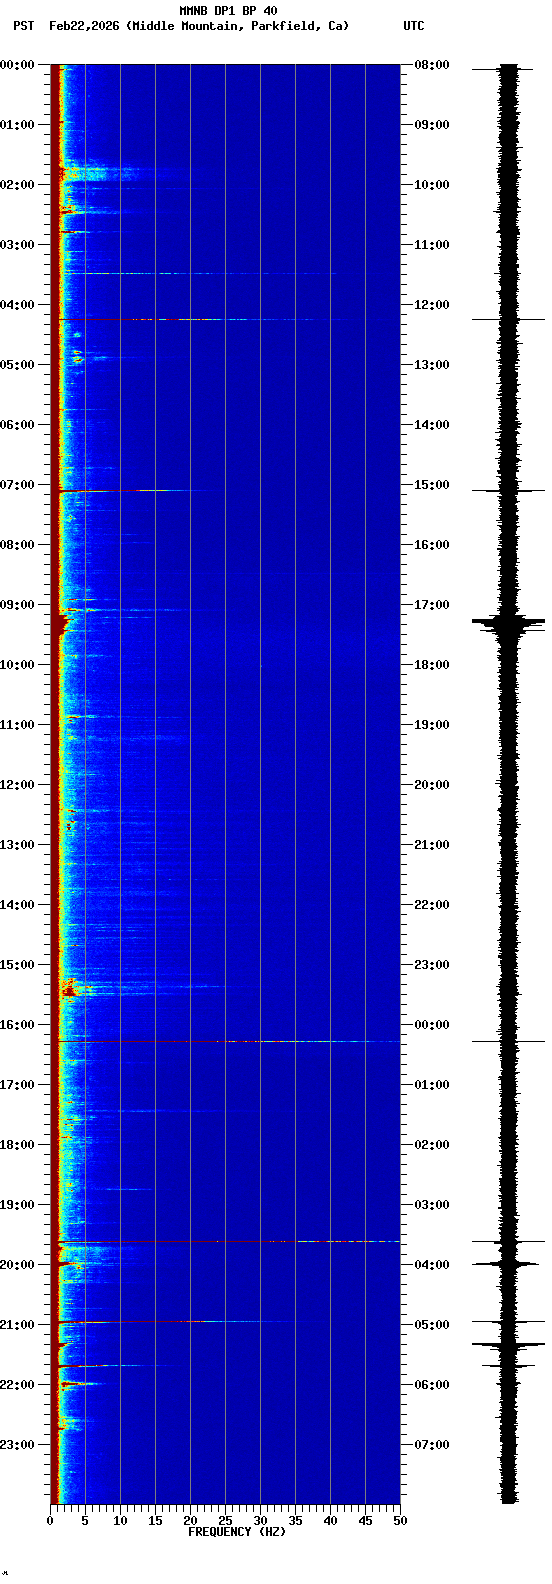Click the 50 Hz frequency tick label
This screenshot has width=552, height=1584.
(x=400, y=1521)
